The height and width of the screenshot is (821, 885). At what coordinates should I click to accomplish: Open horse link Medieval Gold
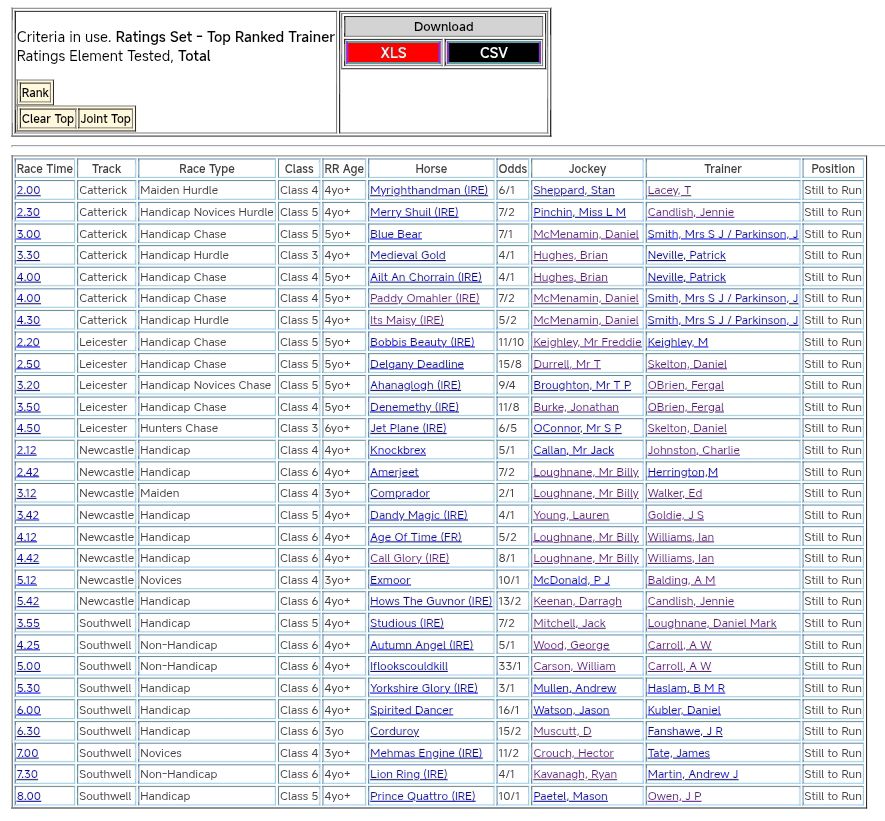pyautogui.click(x=408, y=255)
